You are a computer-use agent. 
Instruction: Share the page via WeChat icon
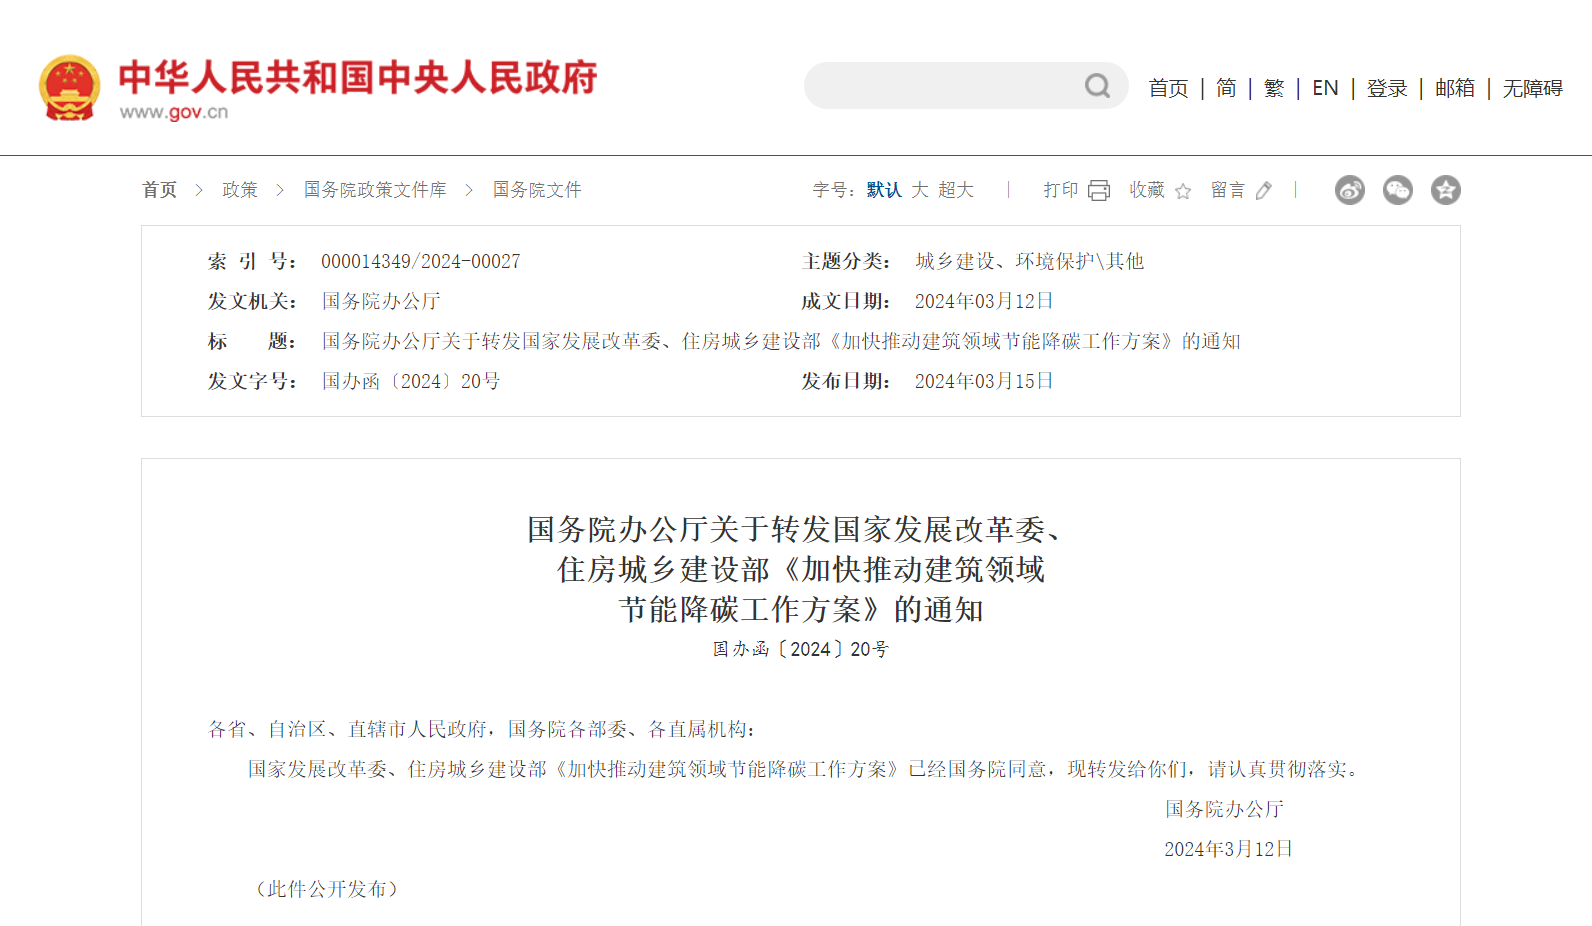point(1397,190)
